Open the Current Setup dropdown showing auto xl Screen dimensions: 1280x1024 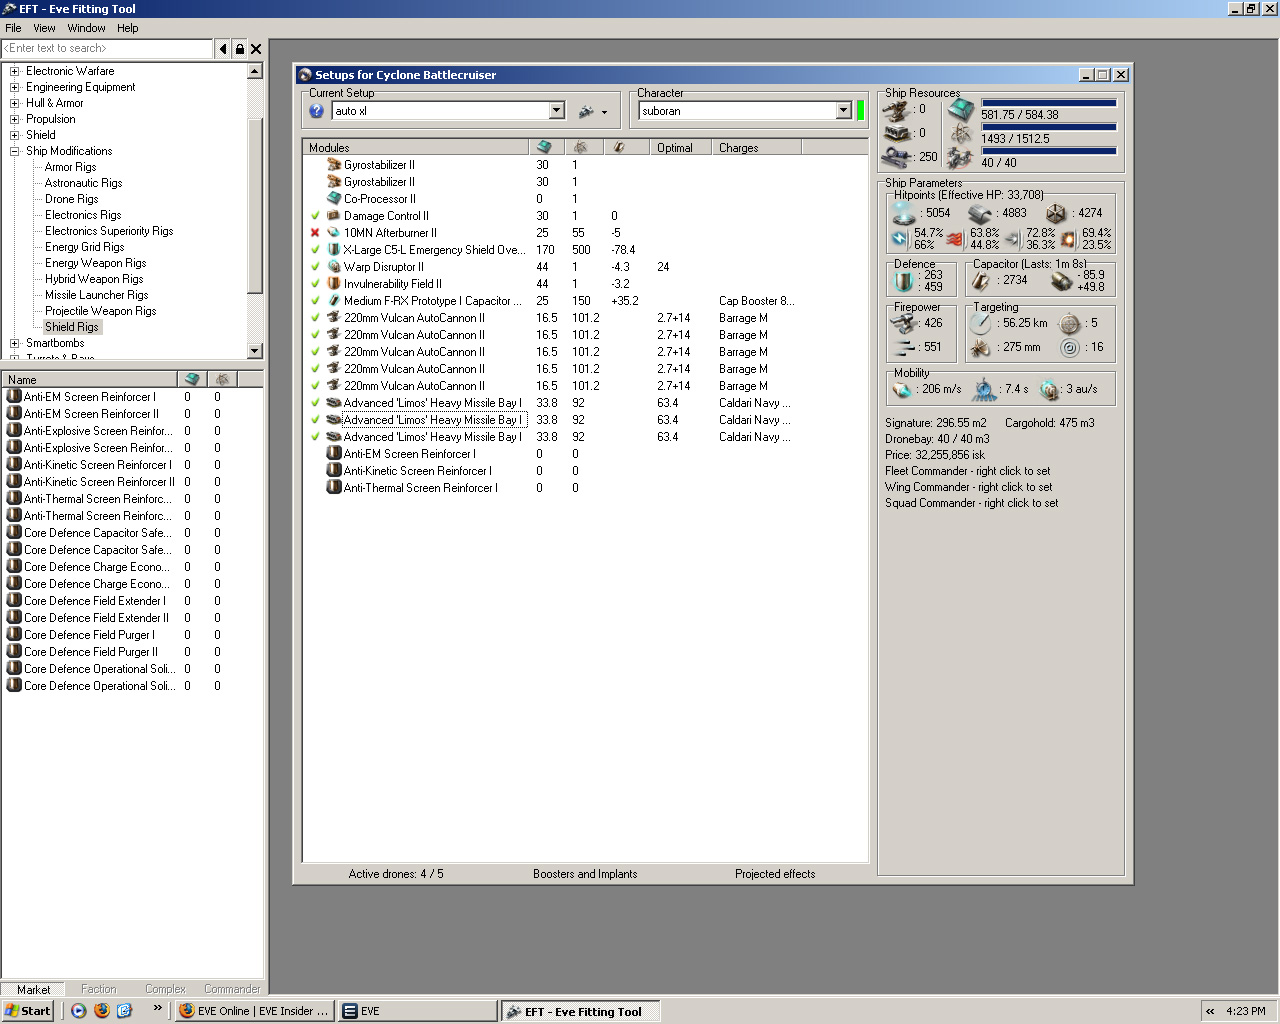pyautogui.click(x=557, y=111)
